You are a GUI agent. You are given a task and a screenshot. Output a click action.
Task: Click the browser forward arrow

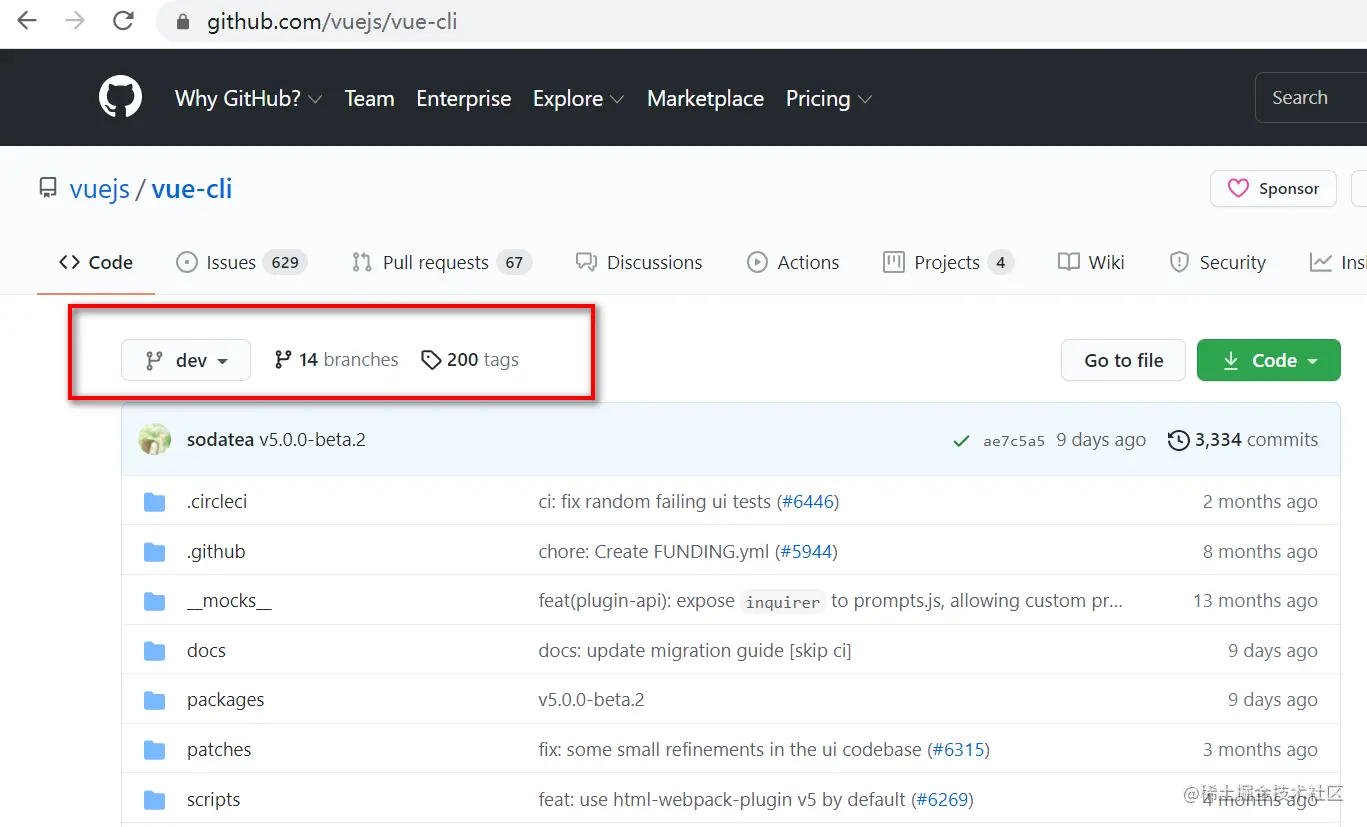point(75,21)
